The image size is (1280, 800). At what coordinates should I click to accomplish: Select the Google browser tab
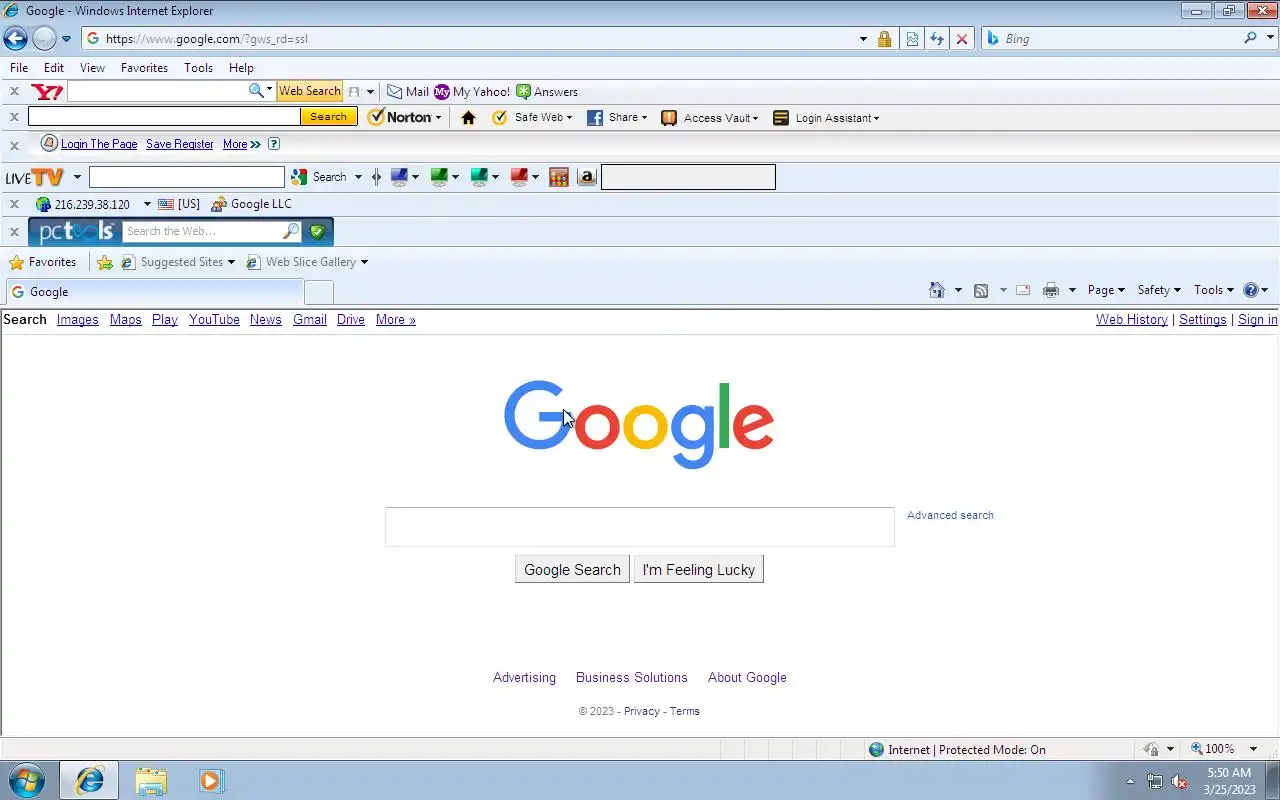coord(153,292)
